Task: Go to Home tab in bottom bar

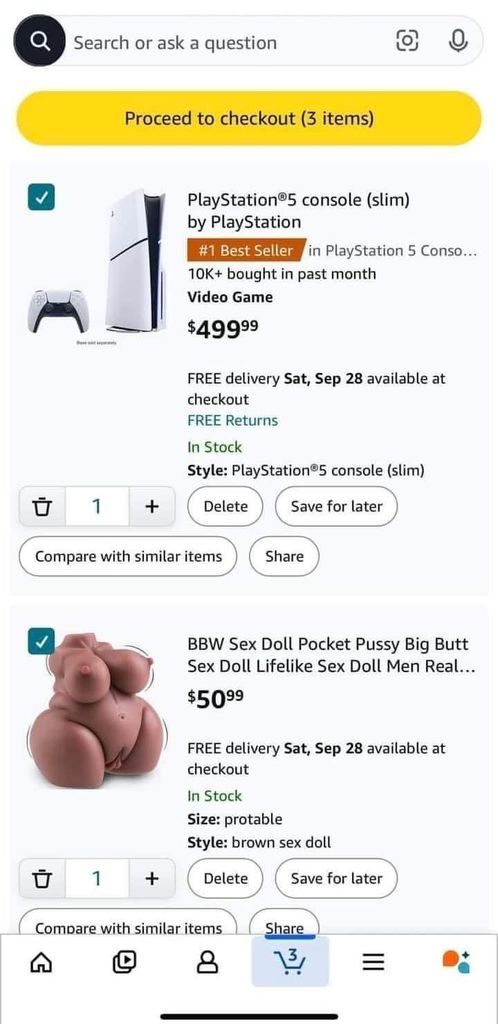Action: (41, 961)
